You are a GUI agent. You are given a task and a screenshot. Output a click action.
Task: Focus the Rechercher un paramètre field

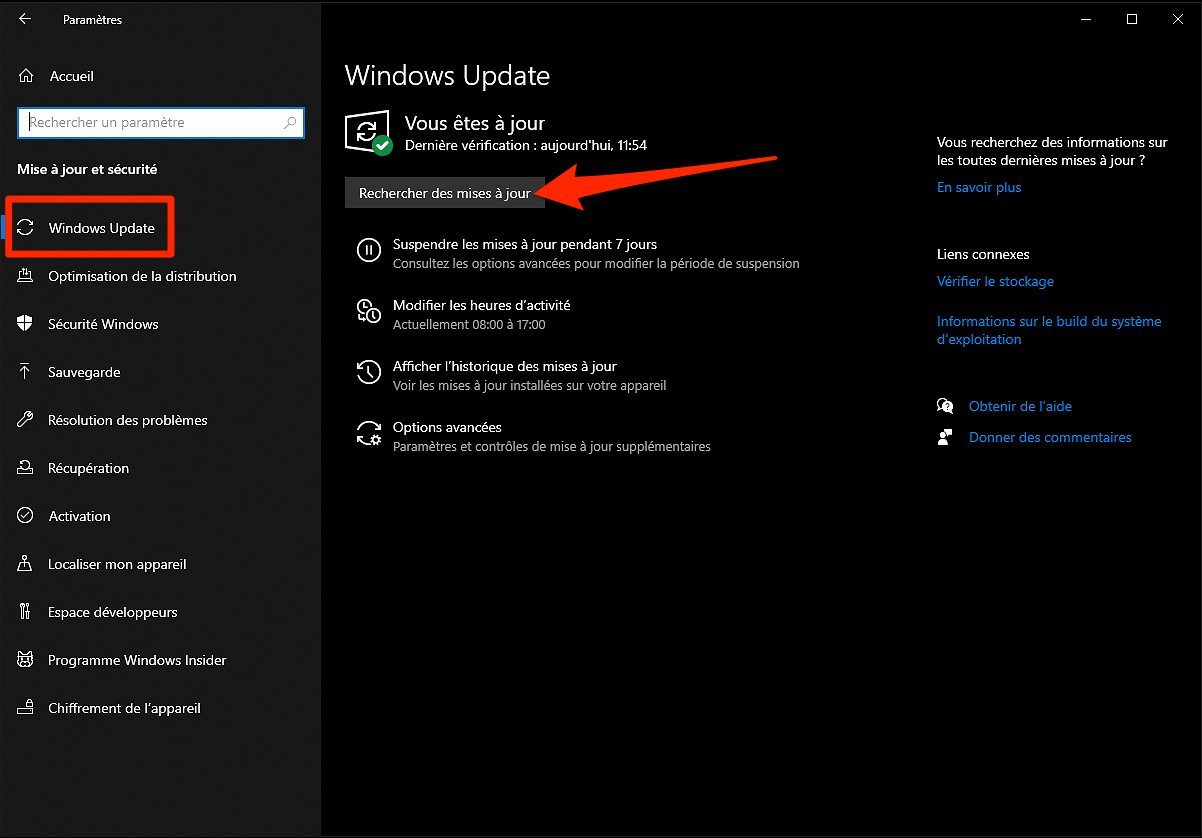[161, 123]
